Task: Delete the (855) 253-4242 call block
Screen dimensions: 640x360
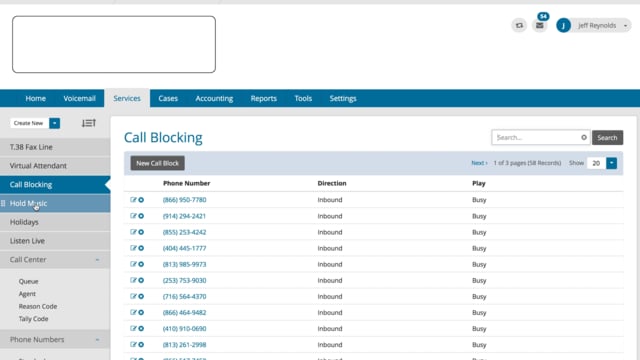Action: (x=141, y=232)
